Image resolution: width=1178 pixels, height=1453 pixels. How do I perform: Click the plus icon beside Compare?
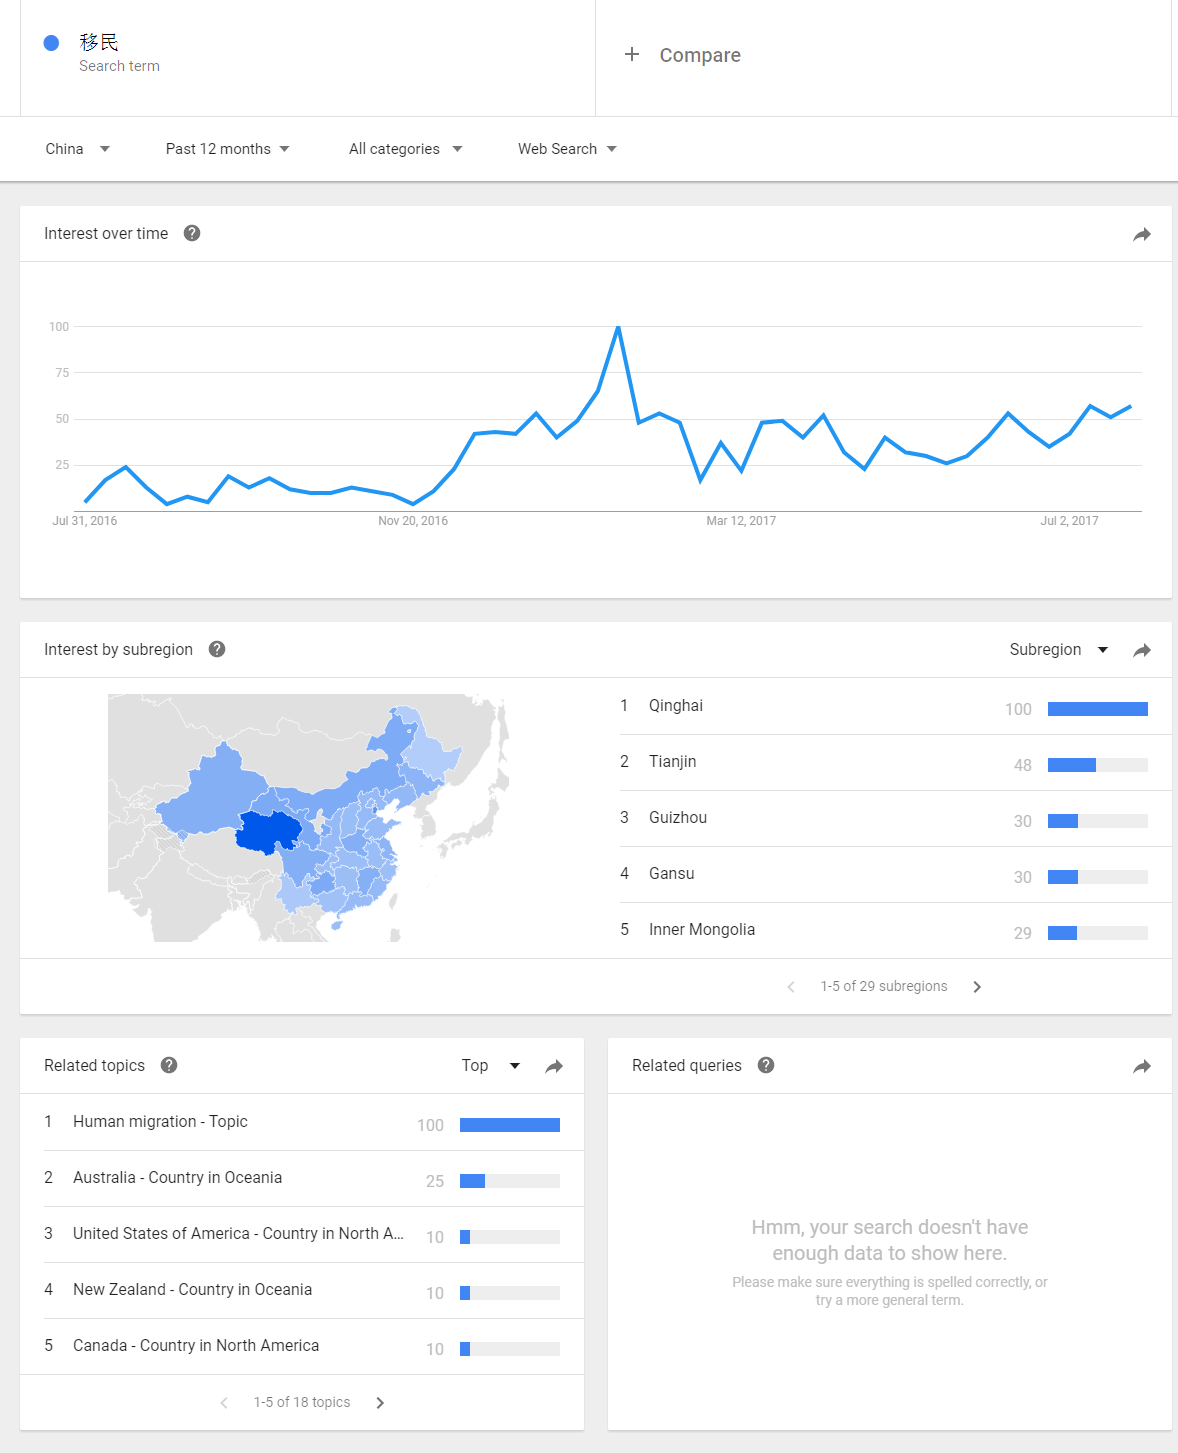click(632, 54)
